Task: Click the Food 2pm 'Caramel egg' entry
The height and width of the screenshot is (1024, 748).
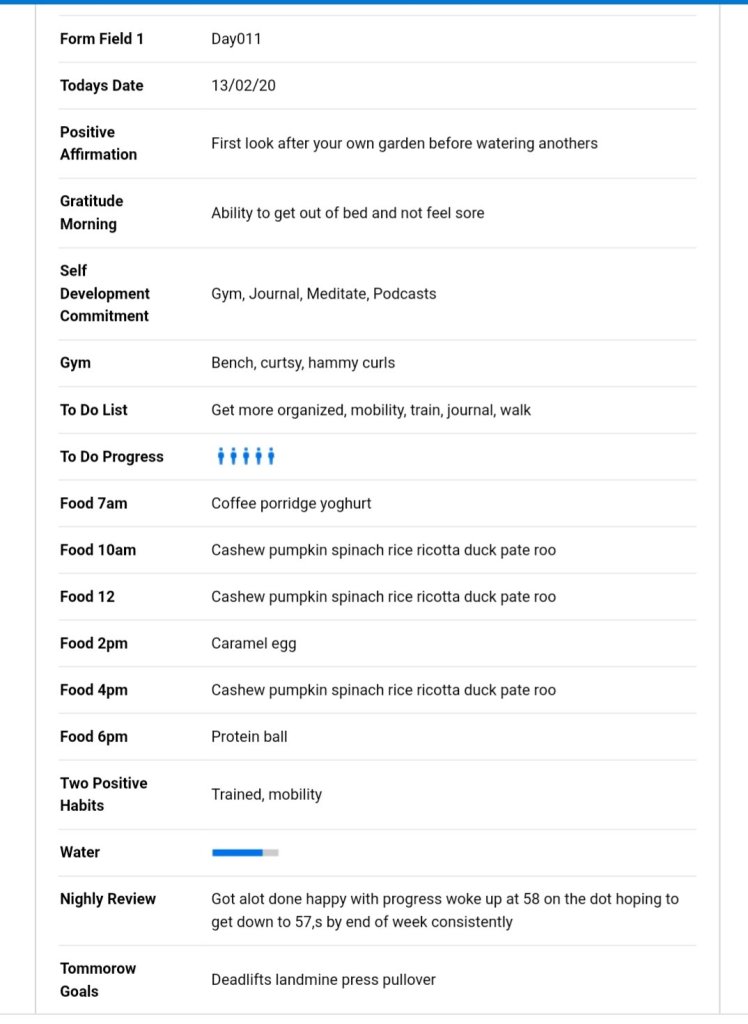Action: (x=253, y=644)
